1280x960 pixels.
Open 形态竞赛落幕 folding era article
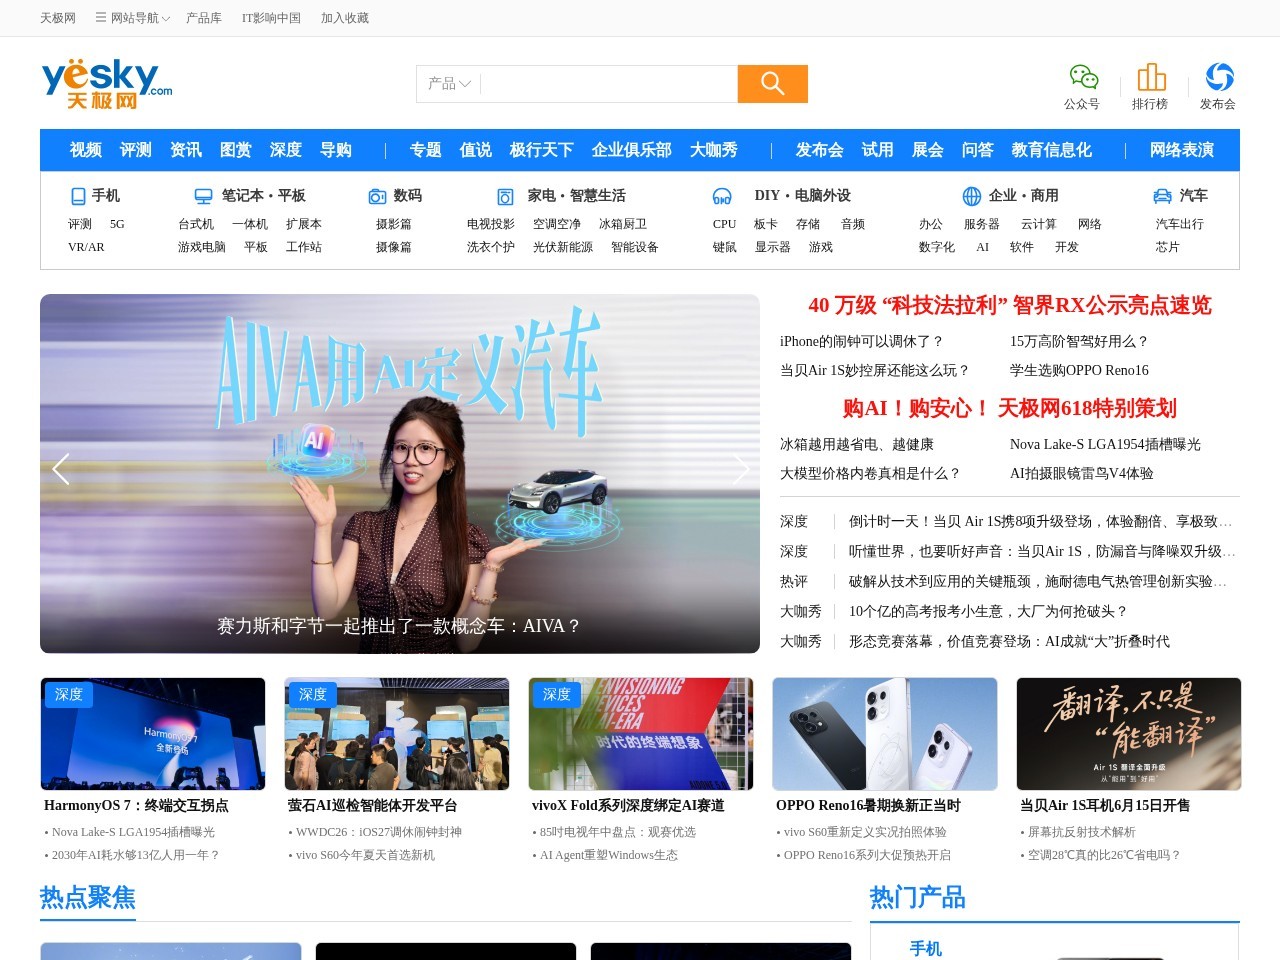click(1009, 642)
